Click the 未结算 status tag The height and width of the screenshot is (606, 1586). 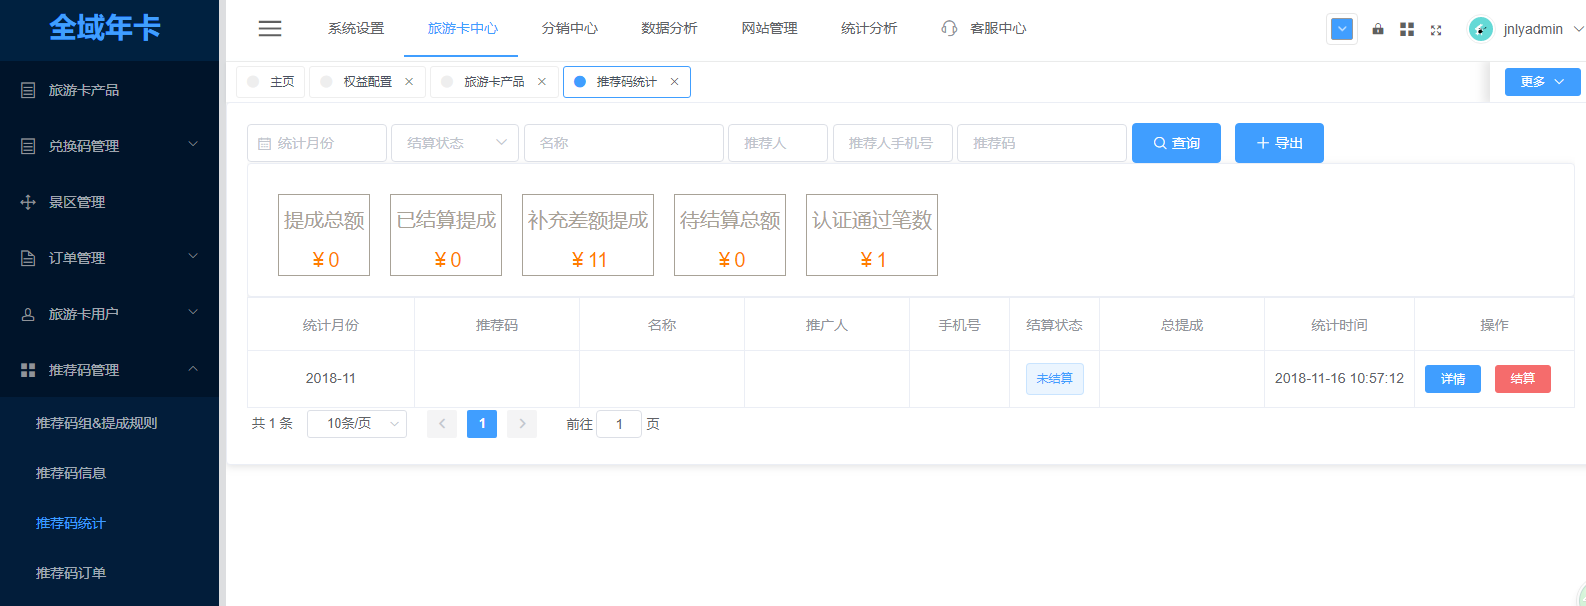[x=1054, y=379]
